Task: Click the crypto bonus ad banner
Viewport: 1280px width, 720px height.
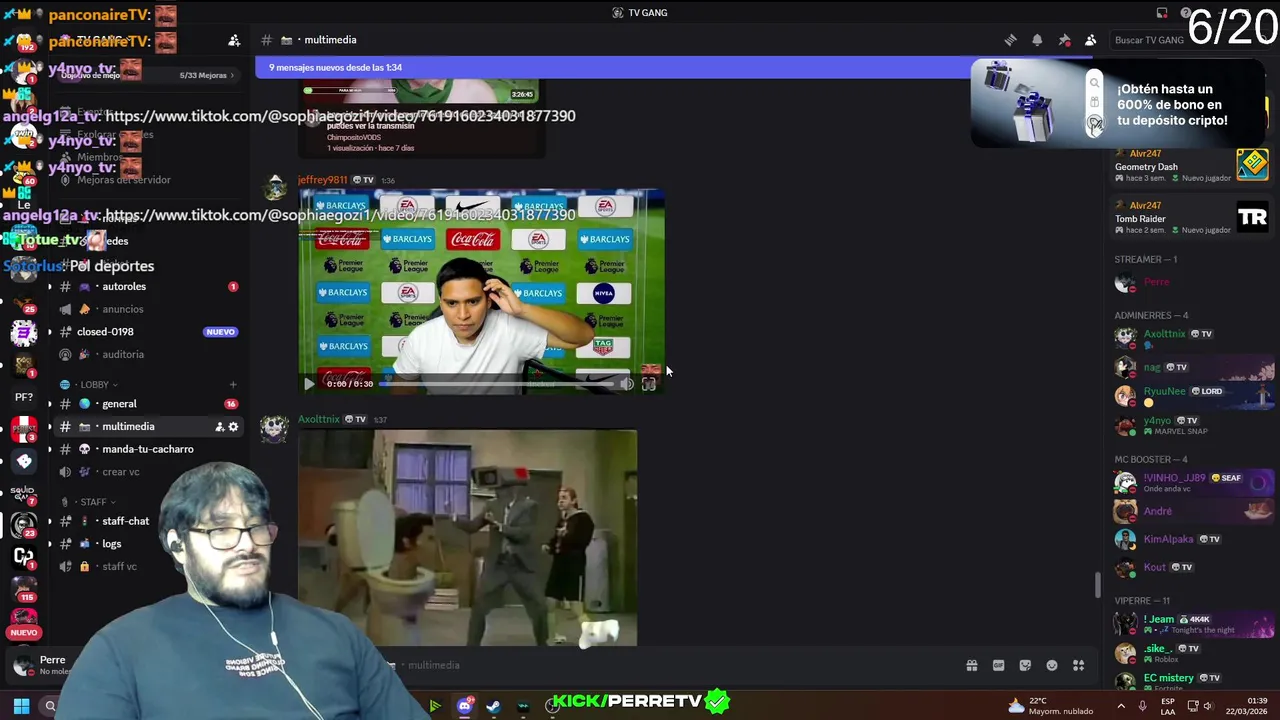Action: (x=1120, y=103)
